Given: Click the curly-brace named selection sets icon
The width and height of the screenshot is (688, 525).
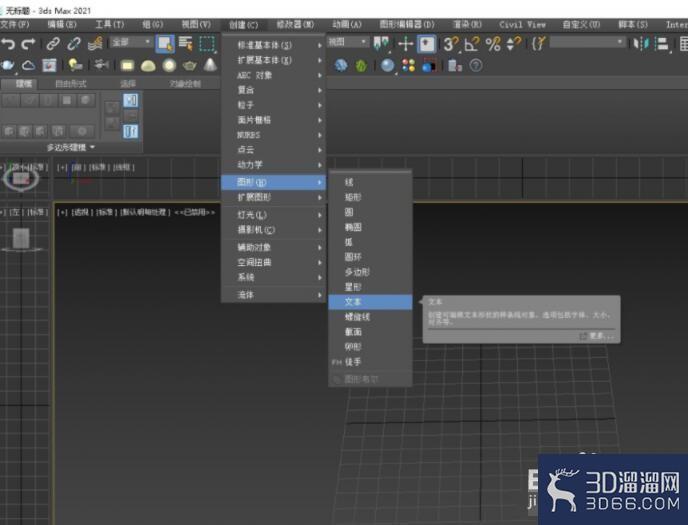Looking at the screenshot, I should pyautogui.click(x=539, y=44).
